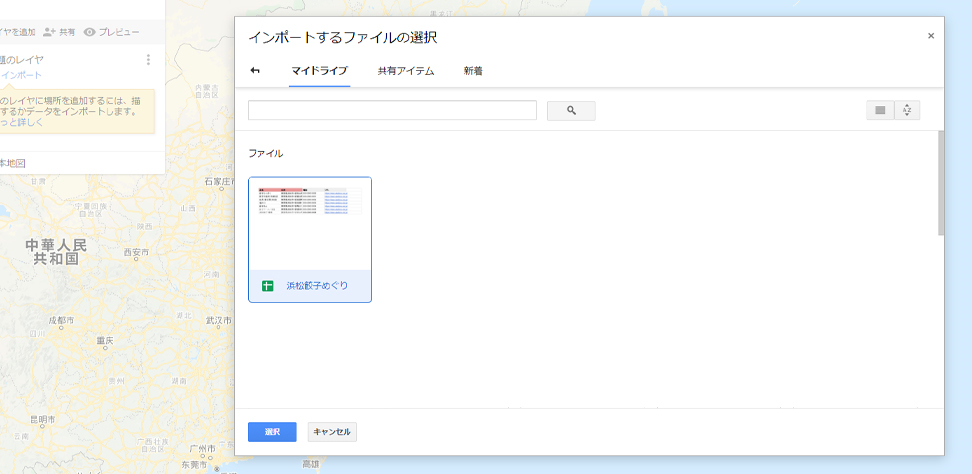Click the magnifier search button
The image size is (972, 474).
coord(571,110)
